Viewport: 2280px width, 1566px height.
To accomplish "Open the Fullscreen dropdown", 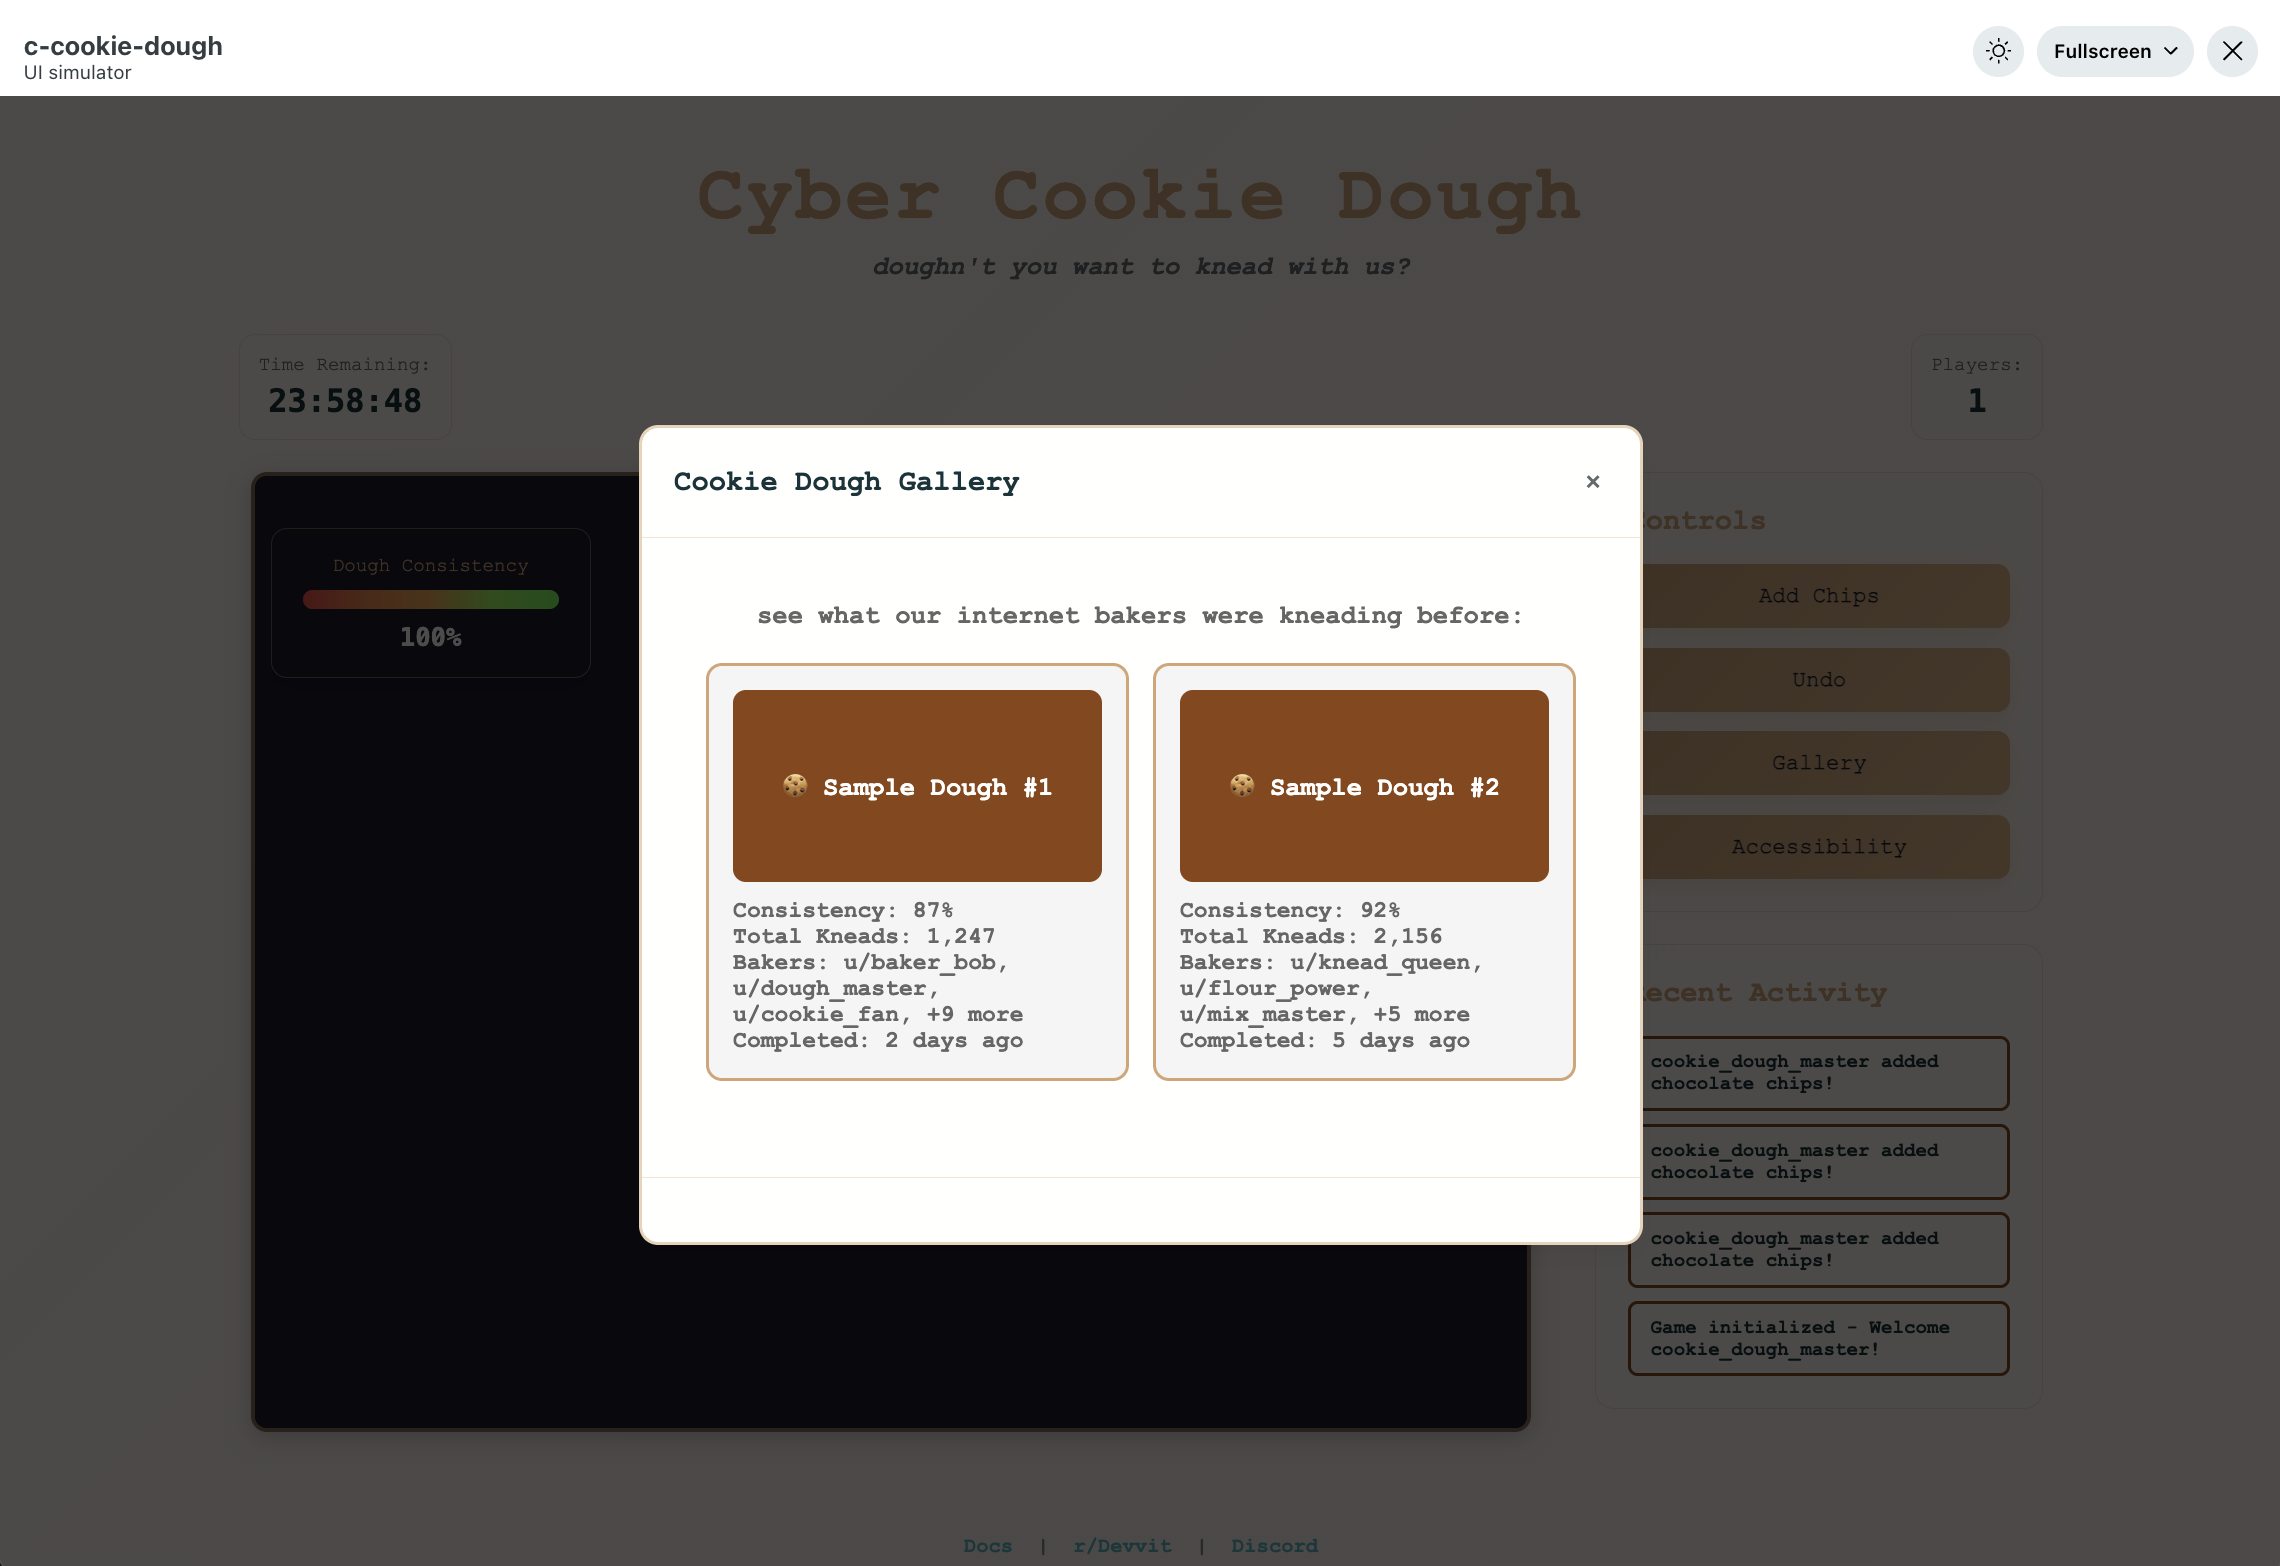I will (2114, 51).
